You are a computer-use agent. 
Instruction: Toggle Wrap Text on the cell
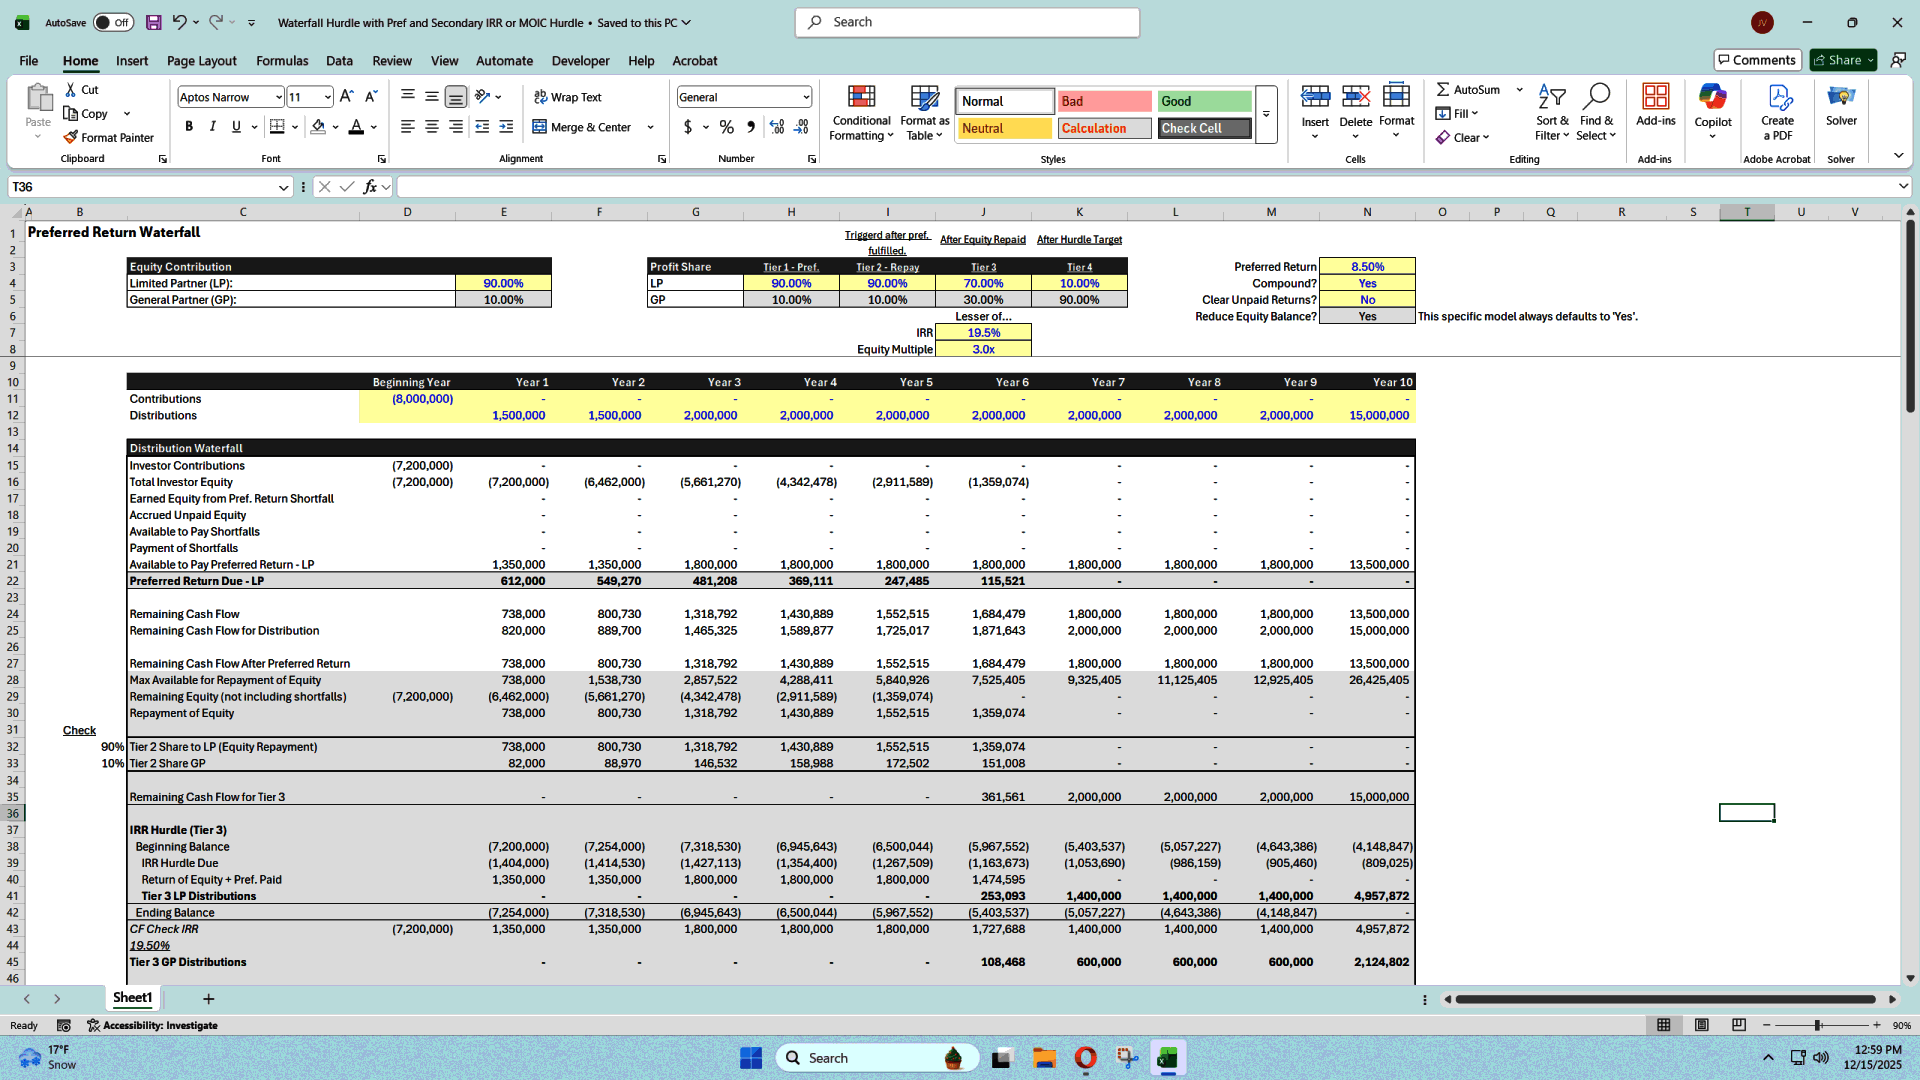click(566, 97)
